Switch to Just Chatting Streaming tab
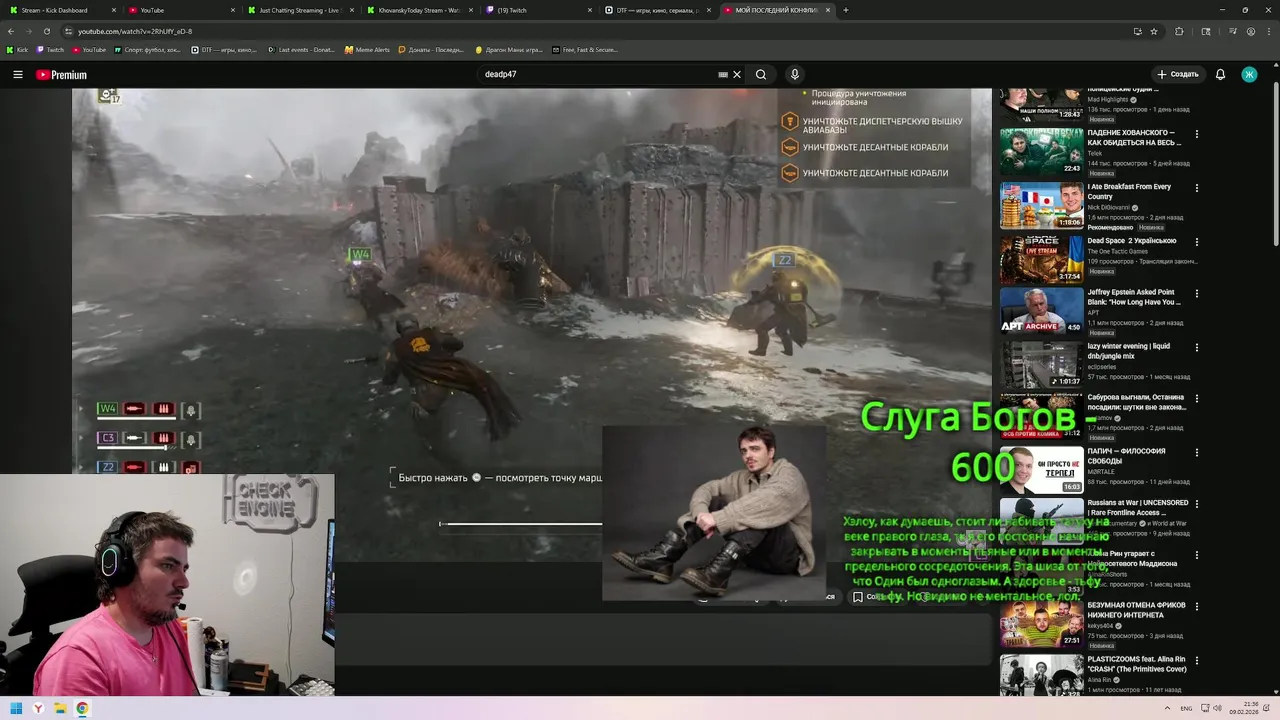Screen dimensions: 1280x720 tap(299, 10)
